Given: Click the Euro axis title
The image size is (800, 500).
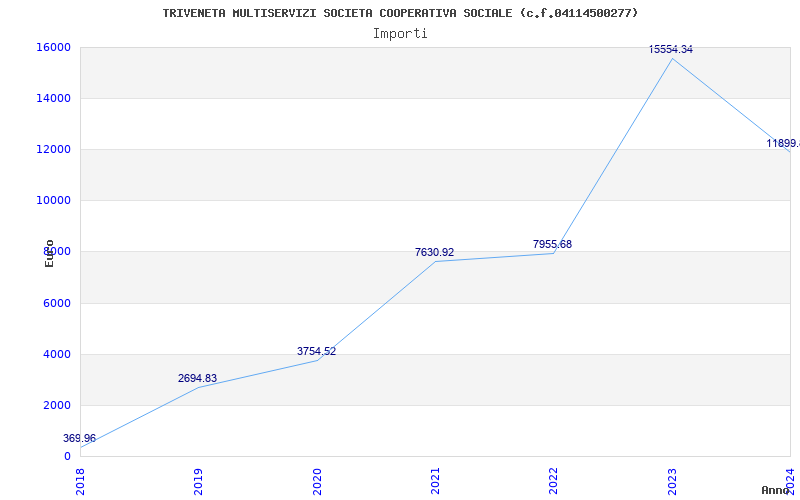Looking at the screenshot, I should click(49, 254).
